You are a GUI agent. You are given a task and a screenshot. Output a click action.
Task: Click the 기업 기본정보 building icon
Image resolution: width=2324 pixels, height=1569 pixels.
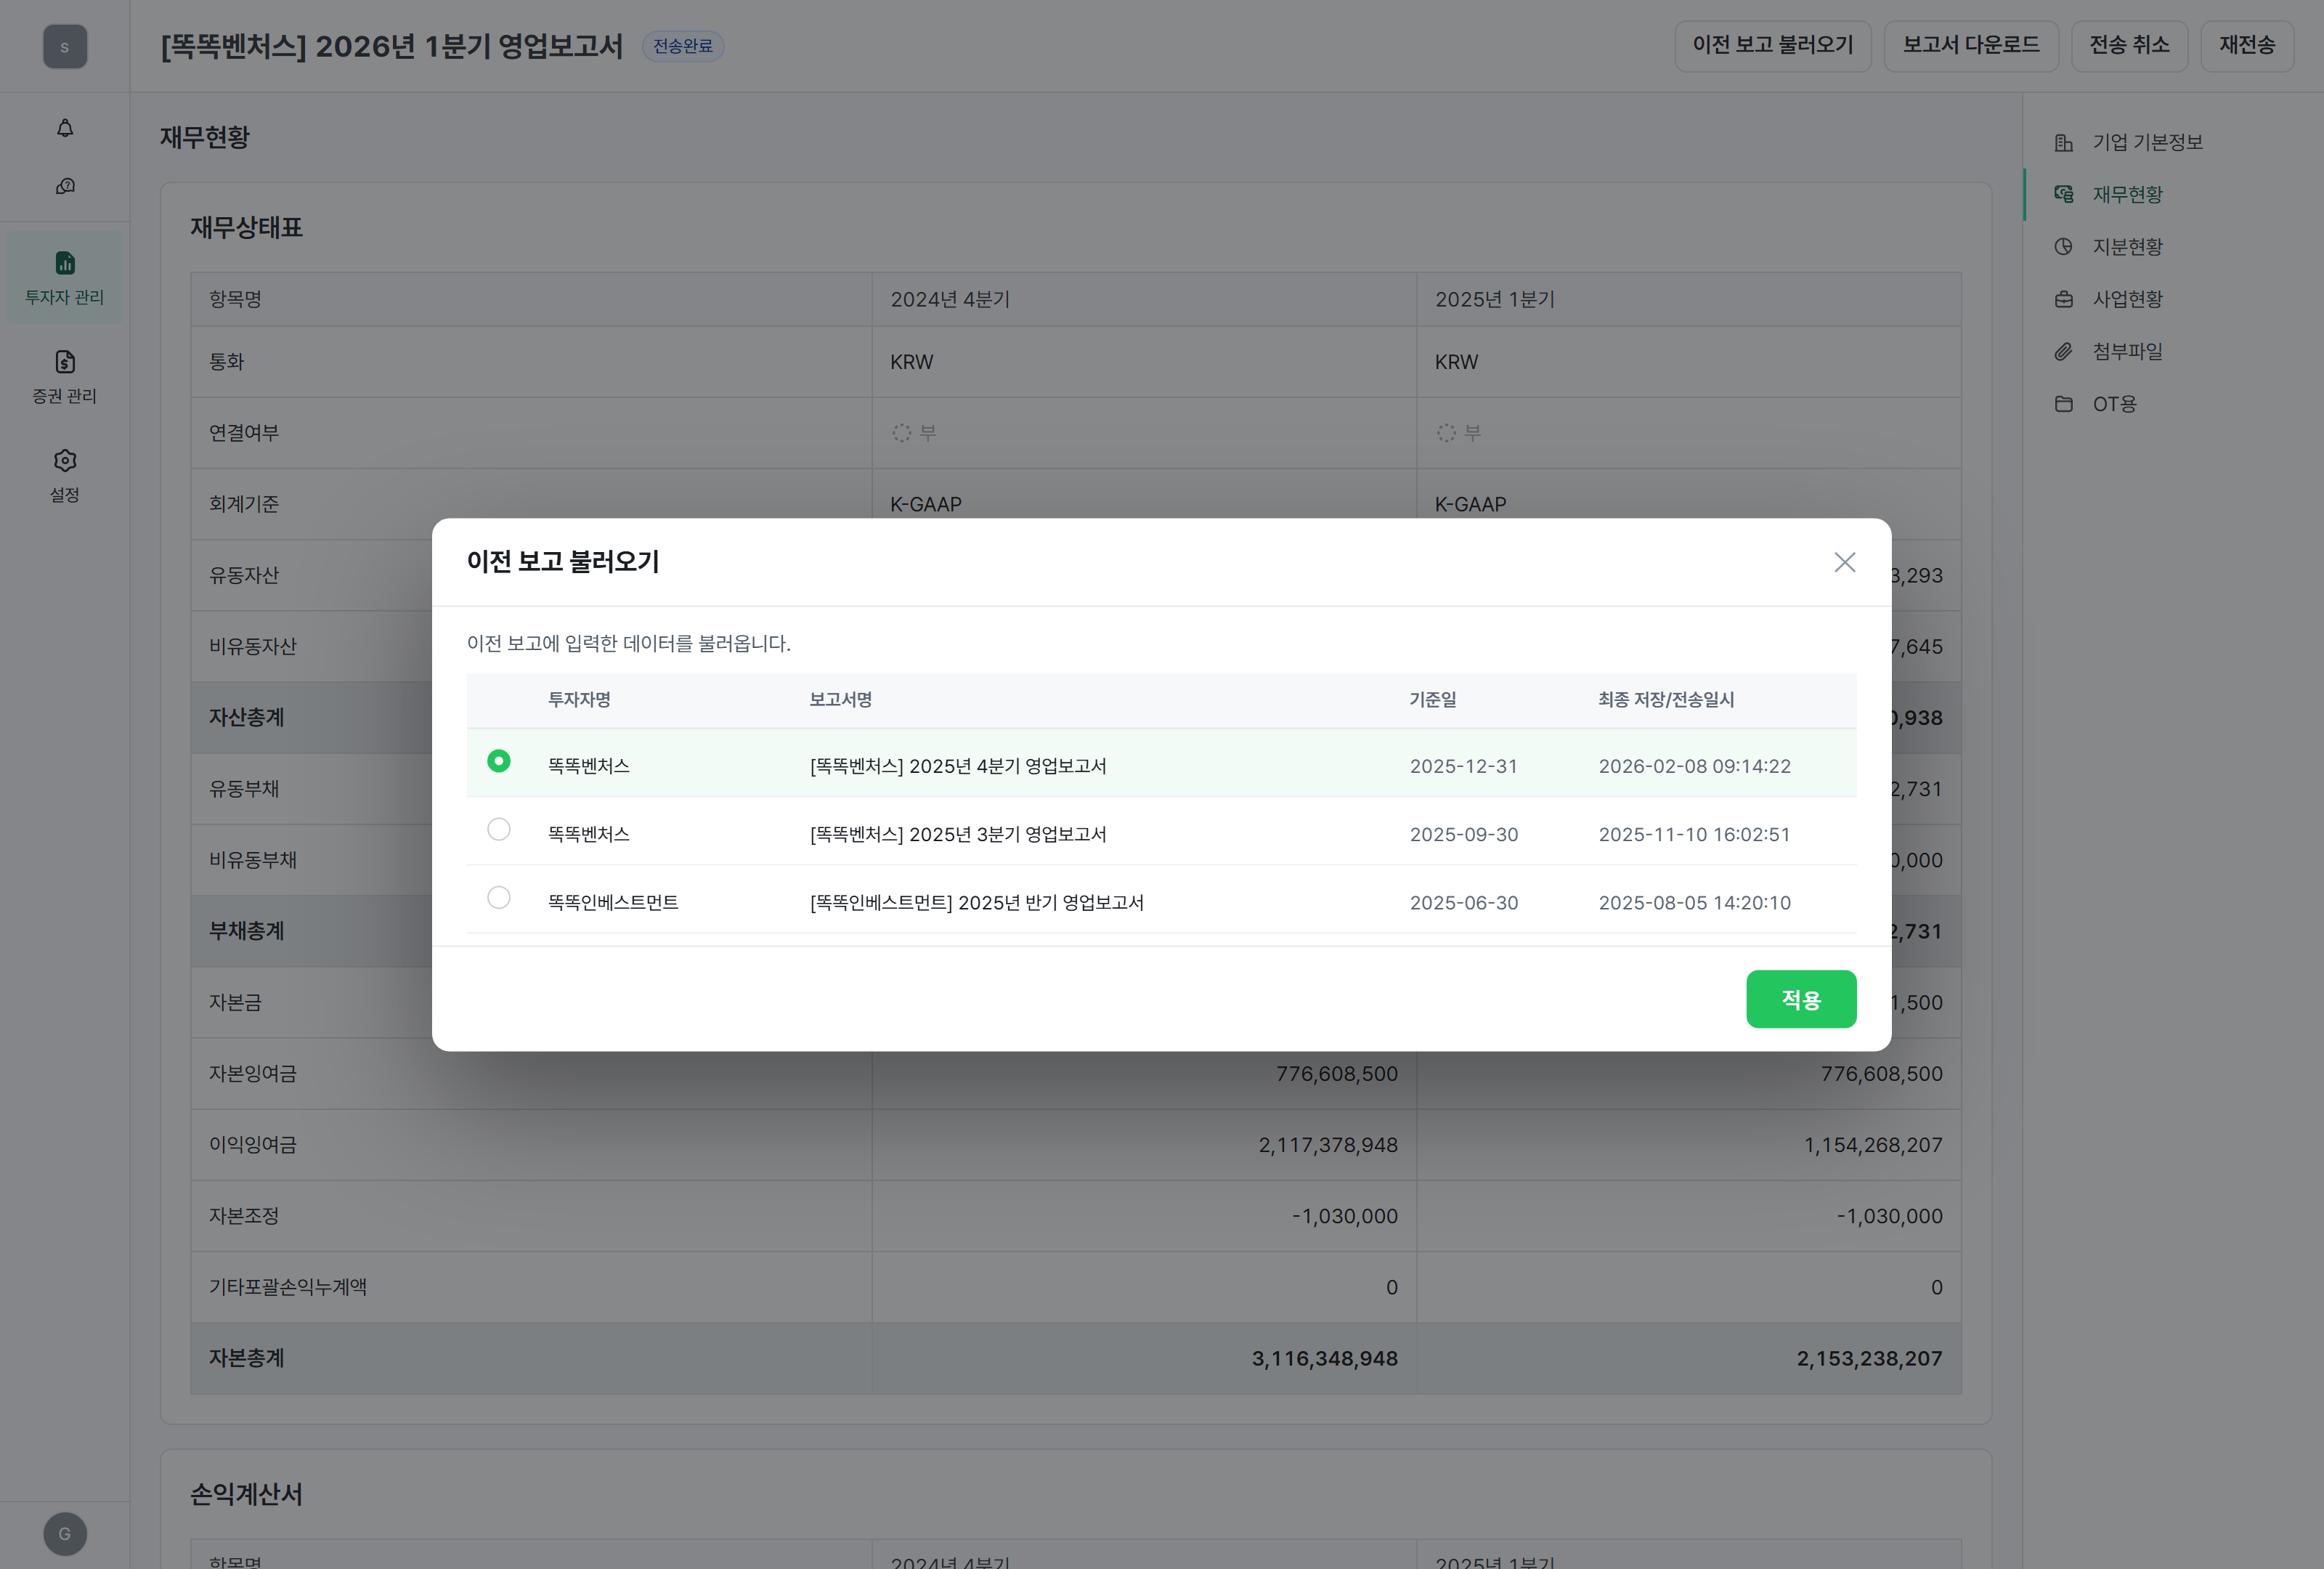click(2063, 143)
